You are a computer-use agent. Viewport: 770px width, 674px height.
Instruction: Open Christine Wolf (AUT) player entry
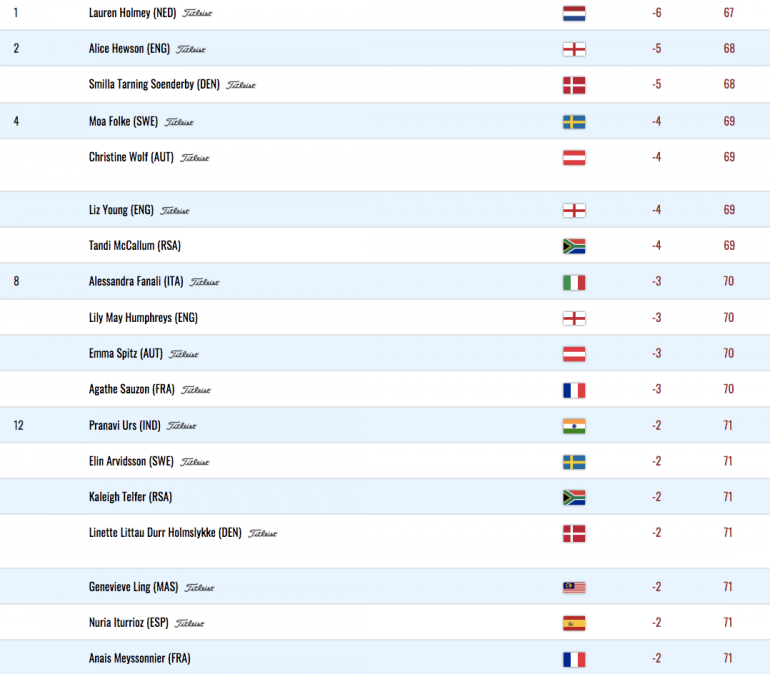point(131,157)
